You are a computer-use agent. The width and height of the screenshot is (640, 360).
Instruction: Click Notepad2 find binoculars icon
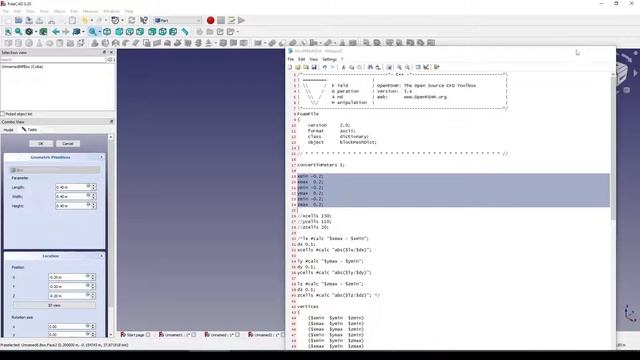[370, 67]
